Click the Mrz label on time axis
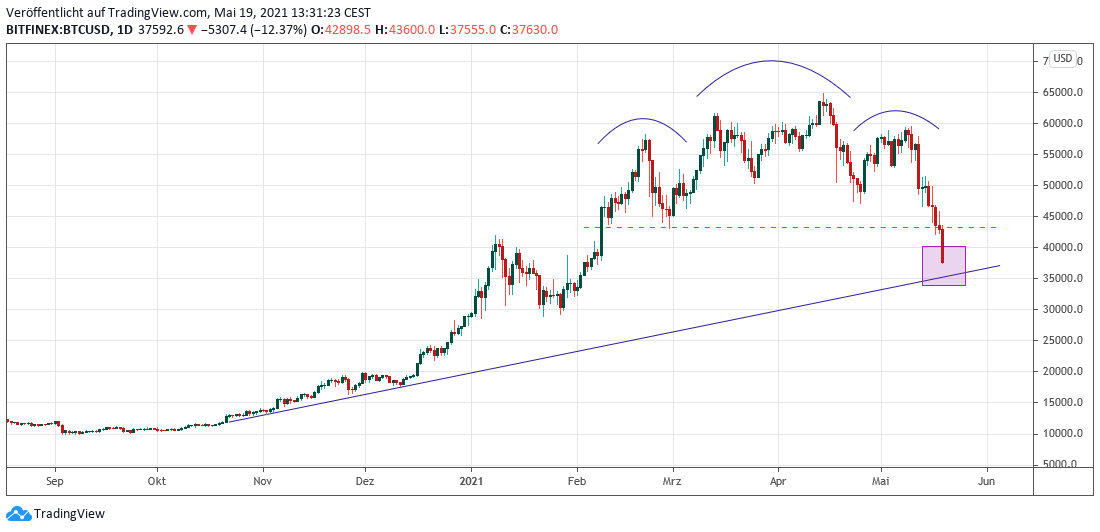 [x=673, y=481]
